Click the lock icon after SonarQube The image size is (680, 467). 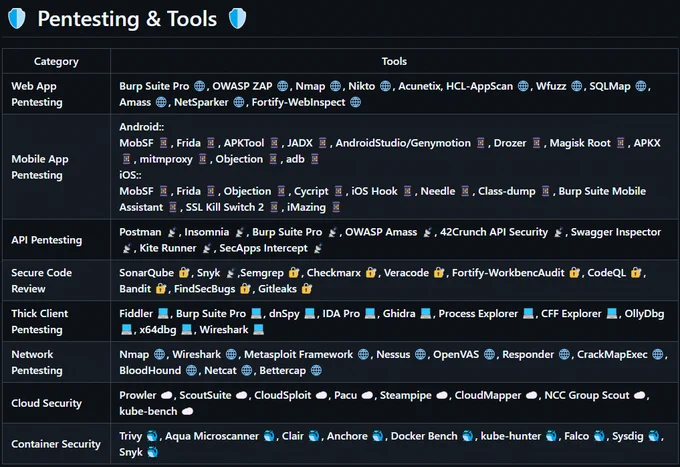click(184, 273)
